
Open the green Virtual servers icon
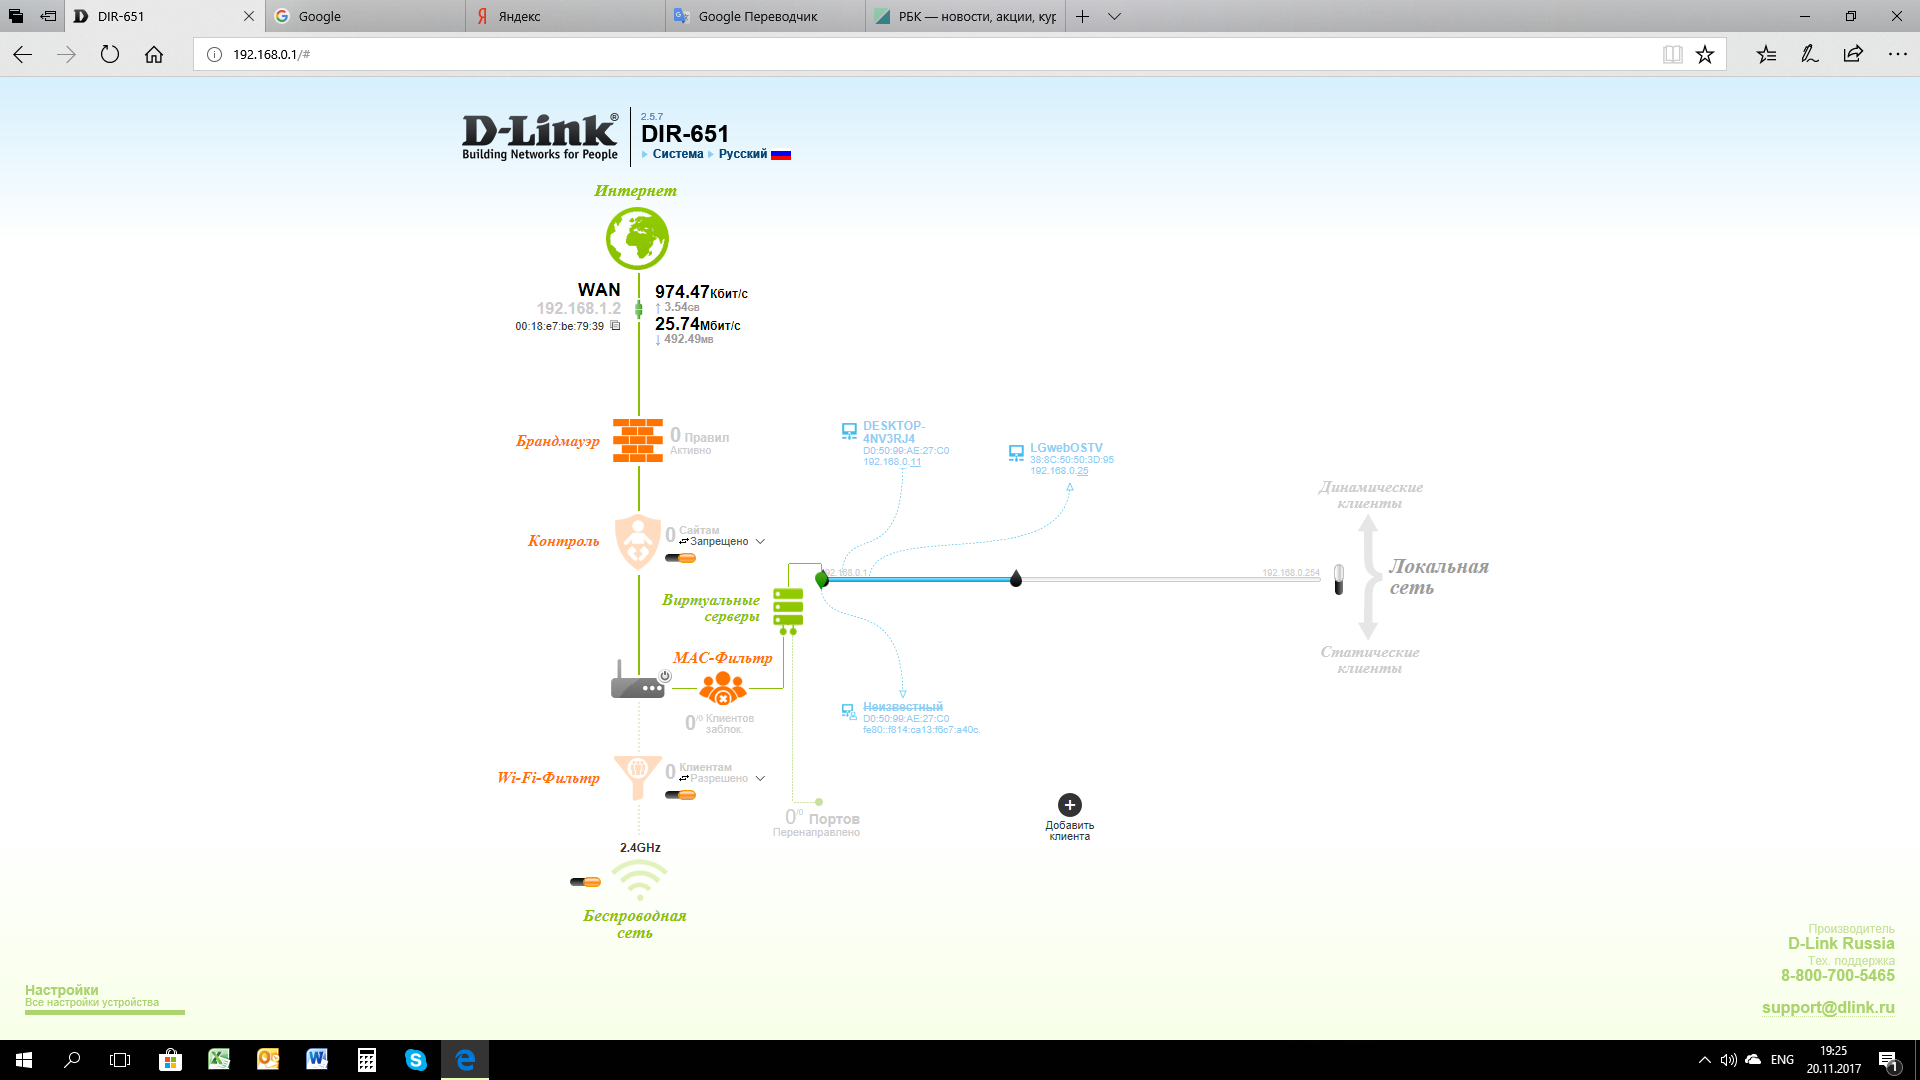pyautogui.click(x=788, y=609)
